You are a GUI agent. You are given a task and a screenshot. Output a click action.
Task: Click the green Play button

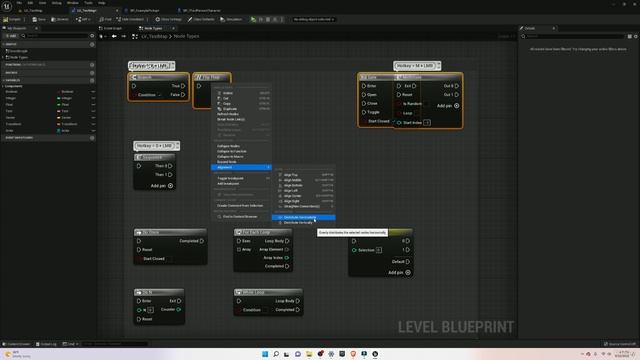[253, 19]
